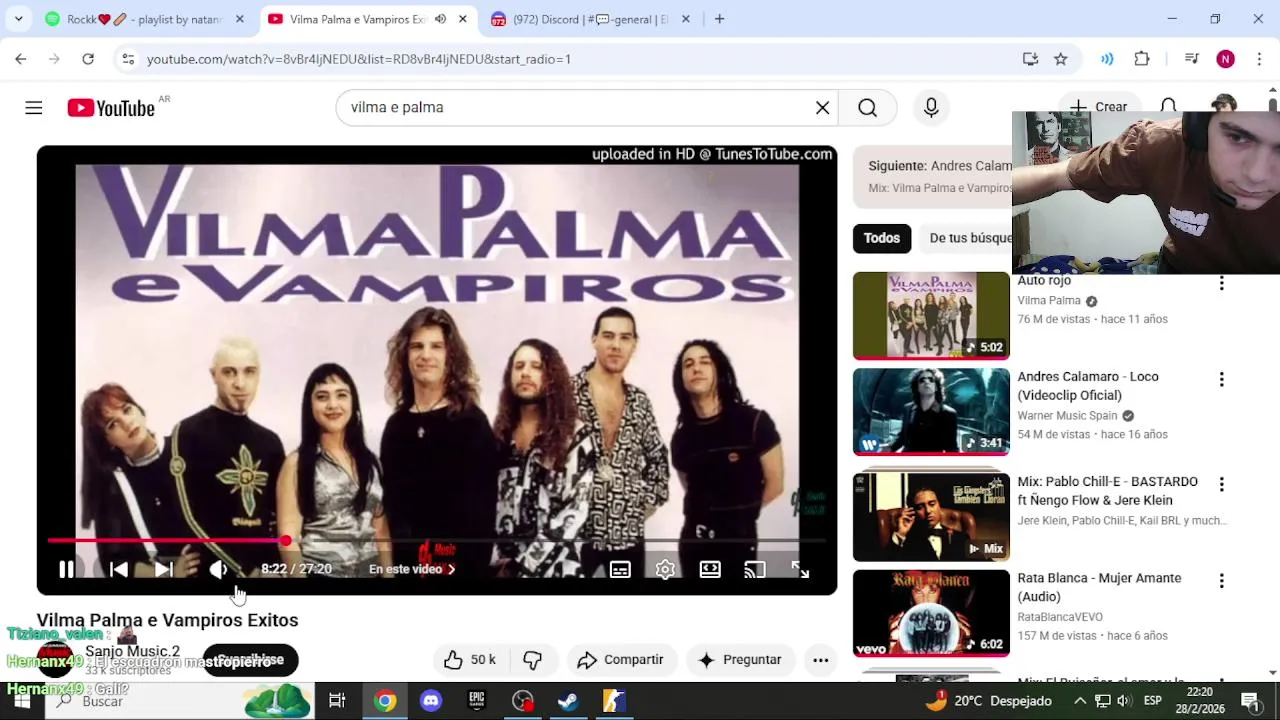Switch to the Discord #general browser tab
The height and width of the screenshot is (720, 1280).
click(589, 19)
